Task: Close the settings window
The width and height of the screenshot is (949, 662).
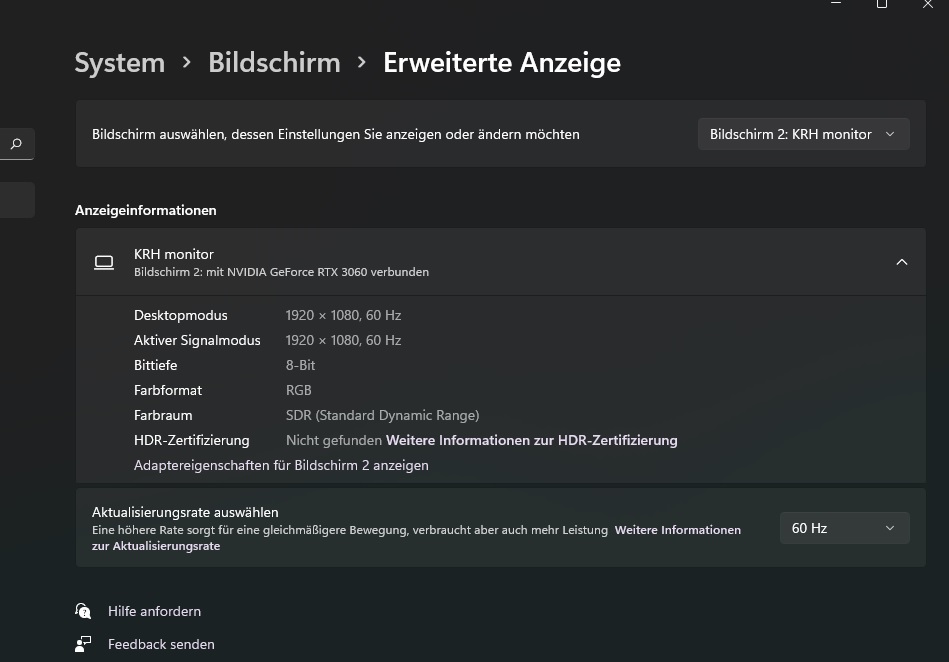Action: coord(928,4)
